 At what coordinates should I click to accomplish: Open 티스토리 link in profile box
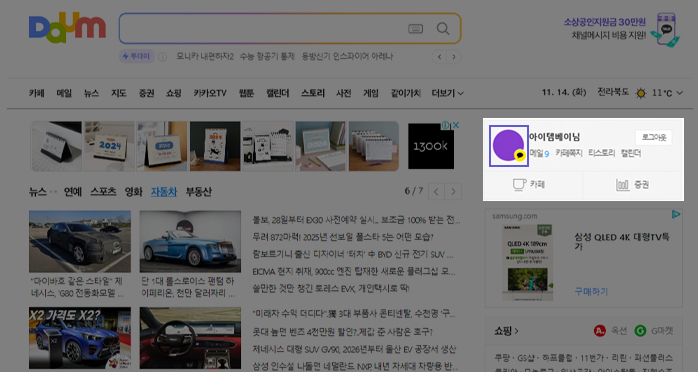[601, 153]
